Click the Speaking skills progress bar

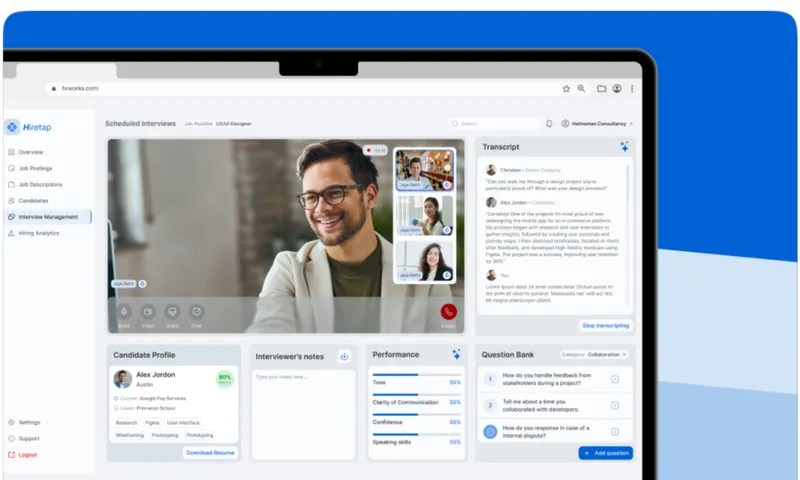pos(416,435)
